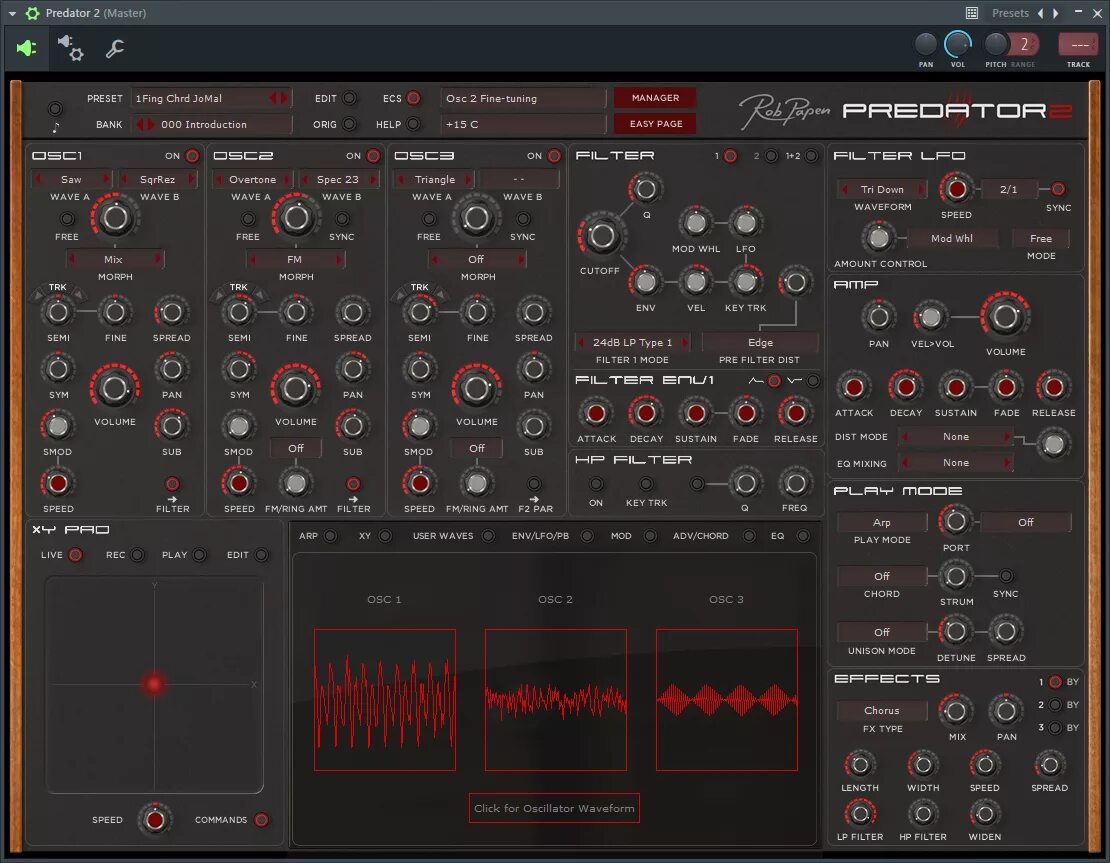The image size is (1110, 863).
Task: Go to next preset with right Presets arrow
Action: (x=1055, y=13)
